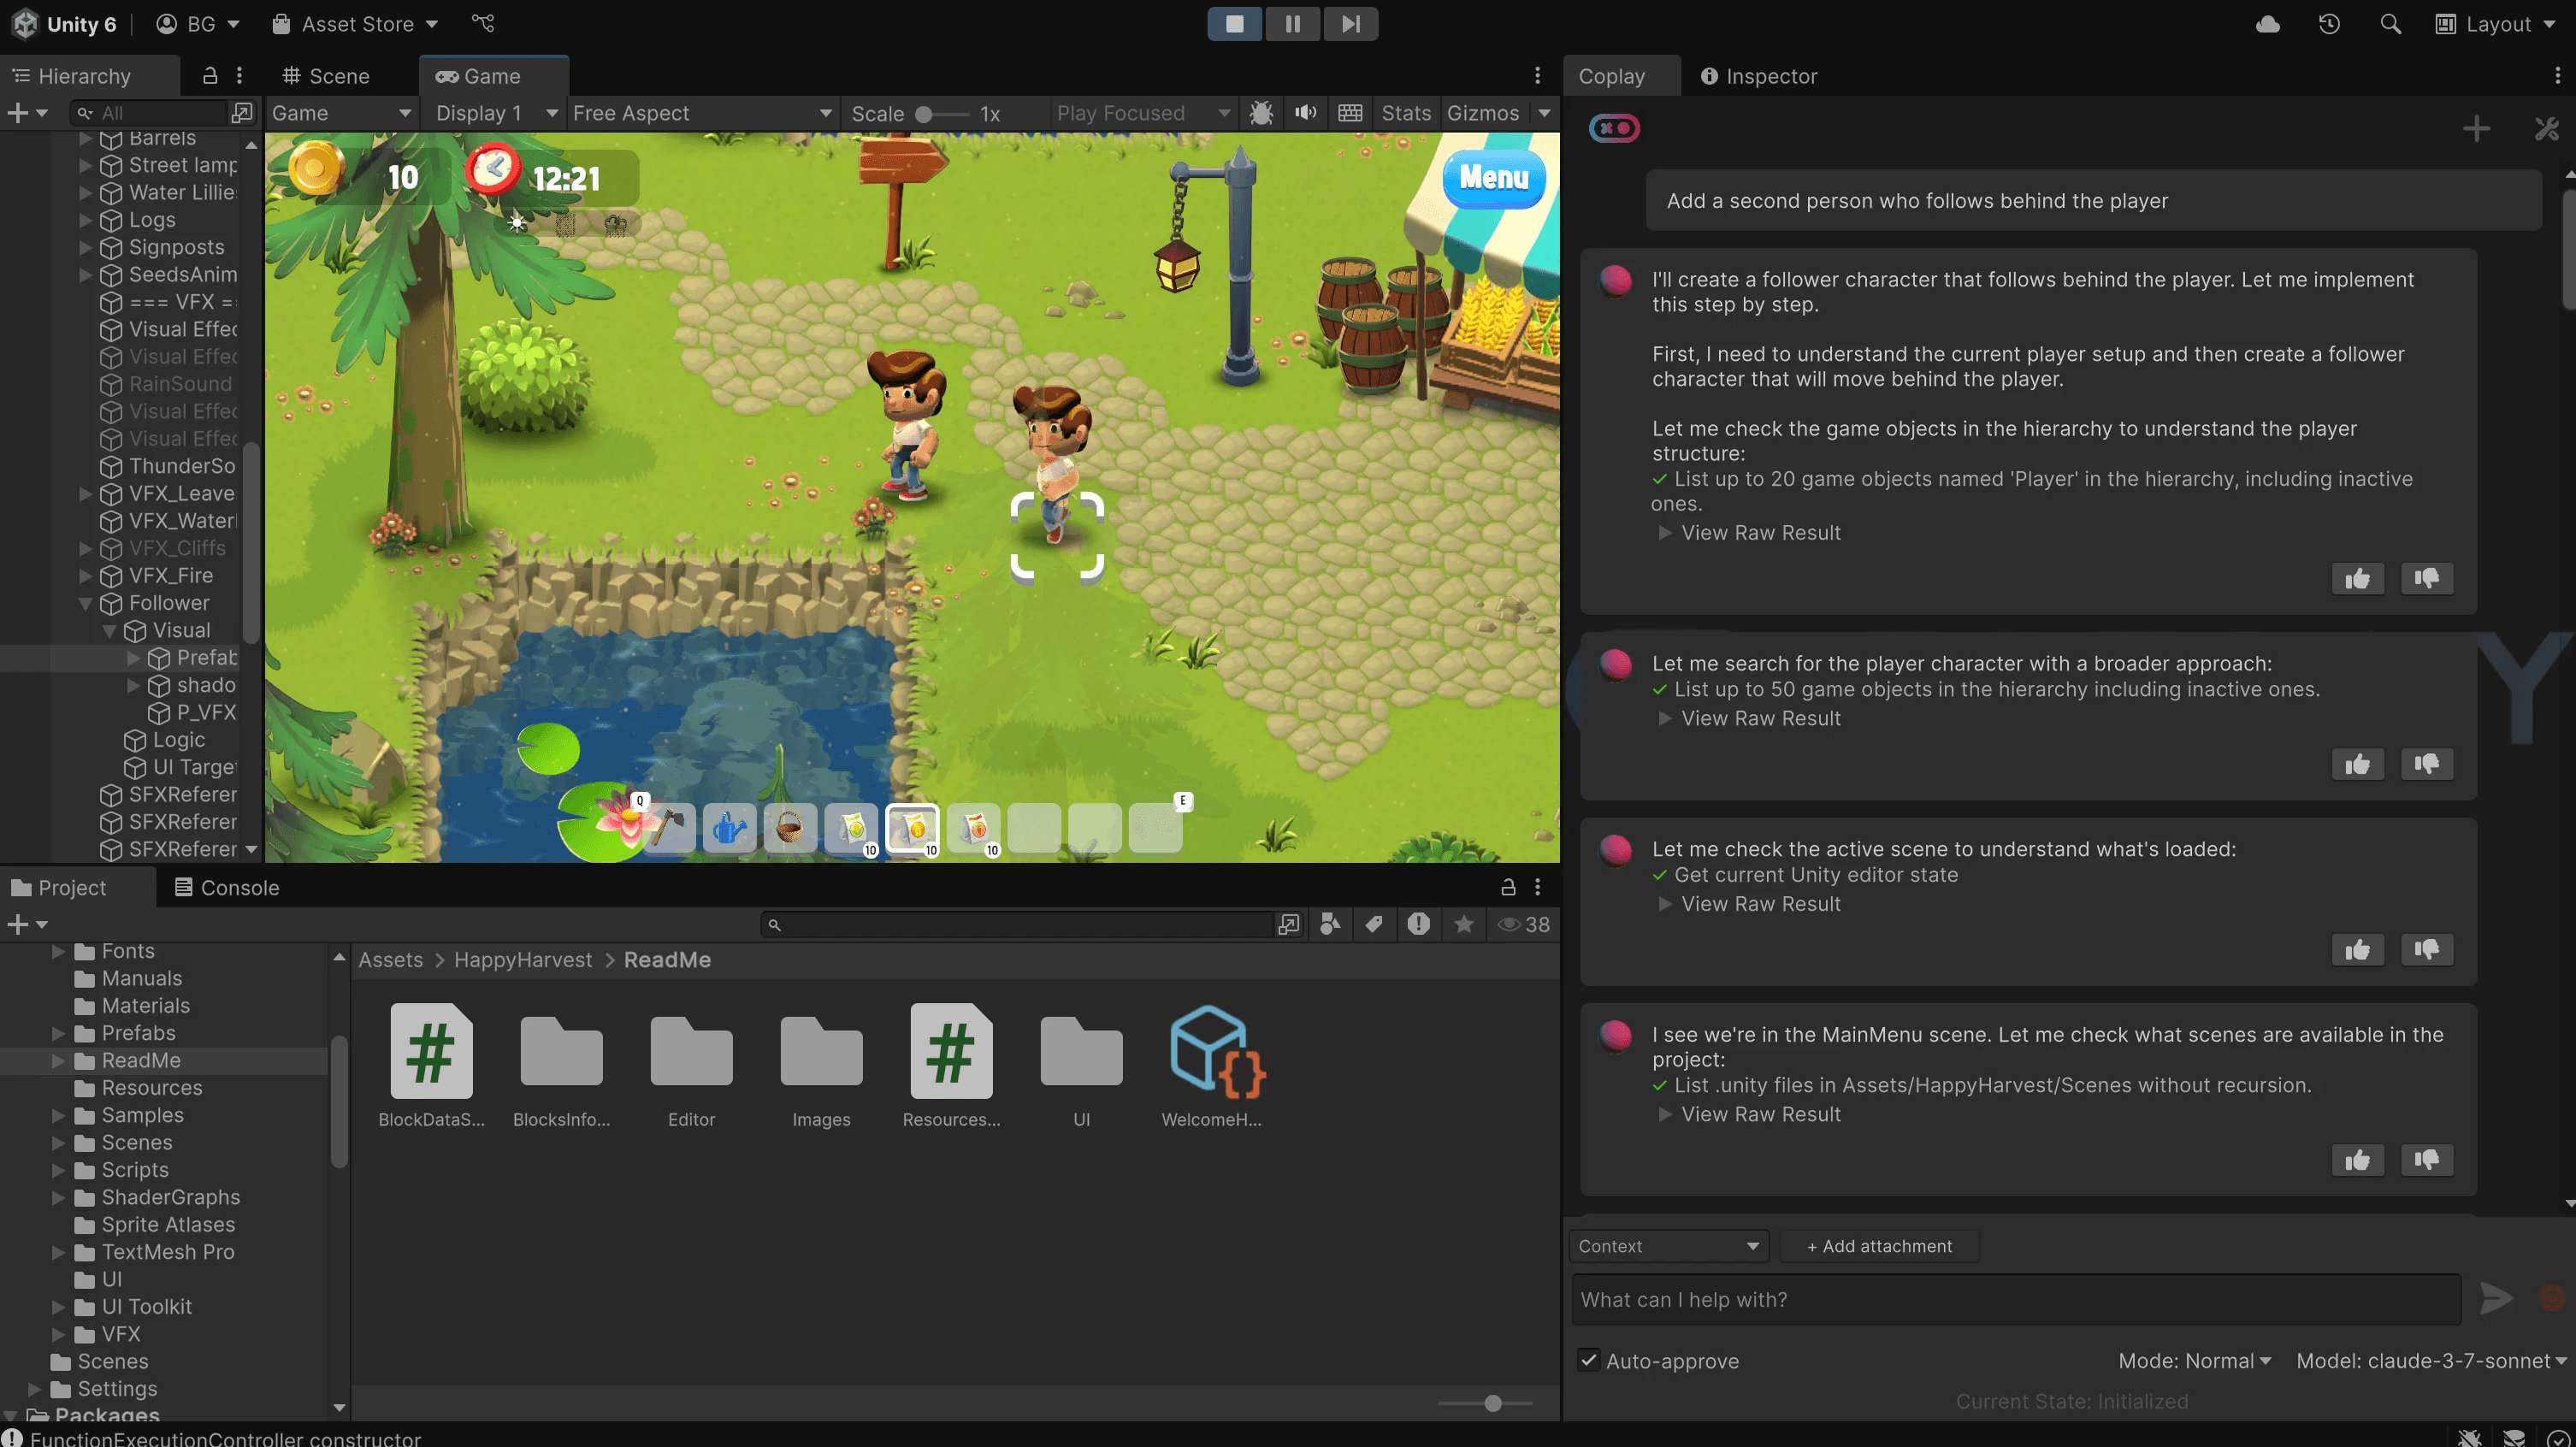Open the Layout dropdown
Screen dimensions: 2576x1447
pyautogui.click(x=2496, y=24)
